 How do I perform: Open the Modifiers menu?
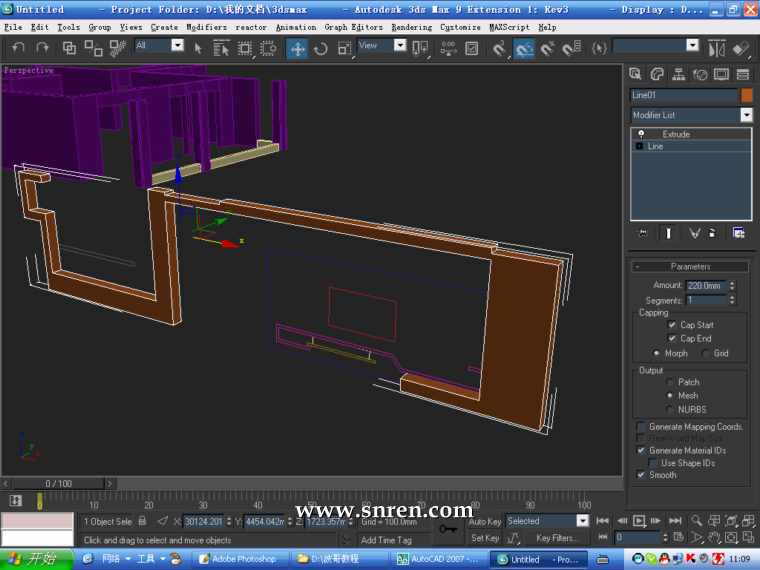[x=207, y=27]
